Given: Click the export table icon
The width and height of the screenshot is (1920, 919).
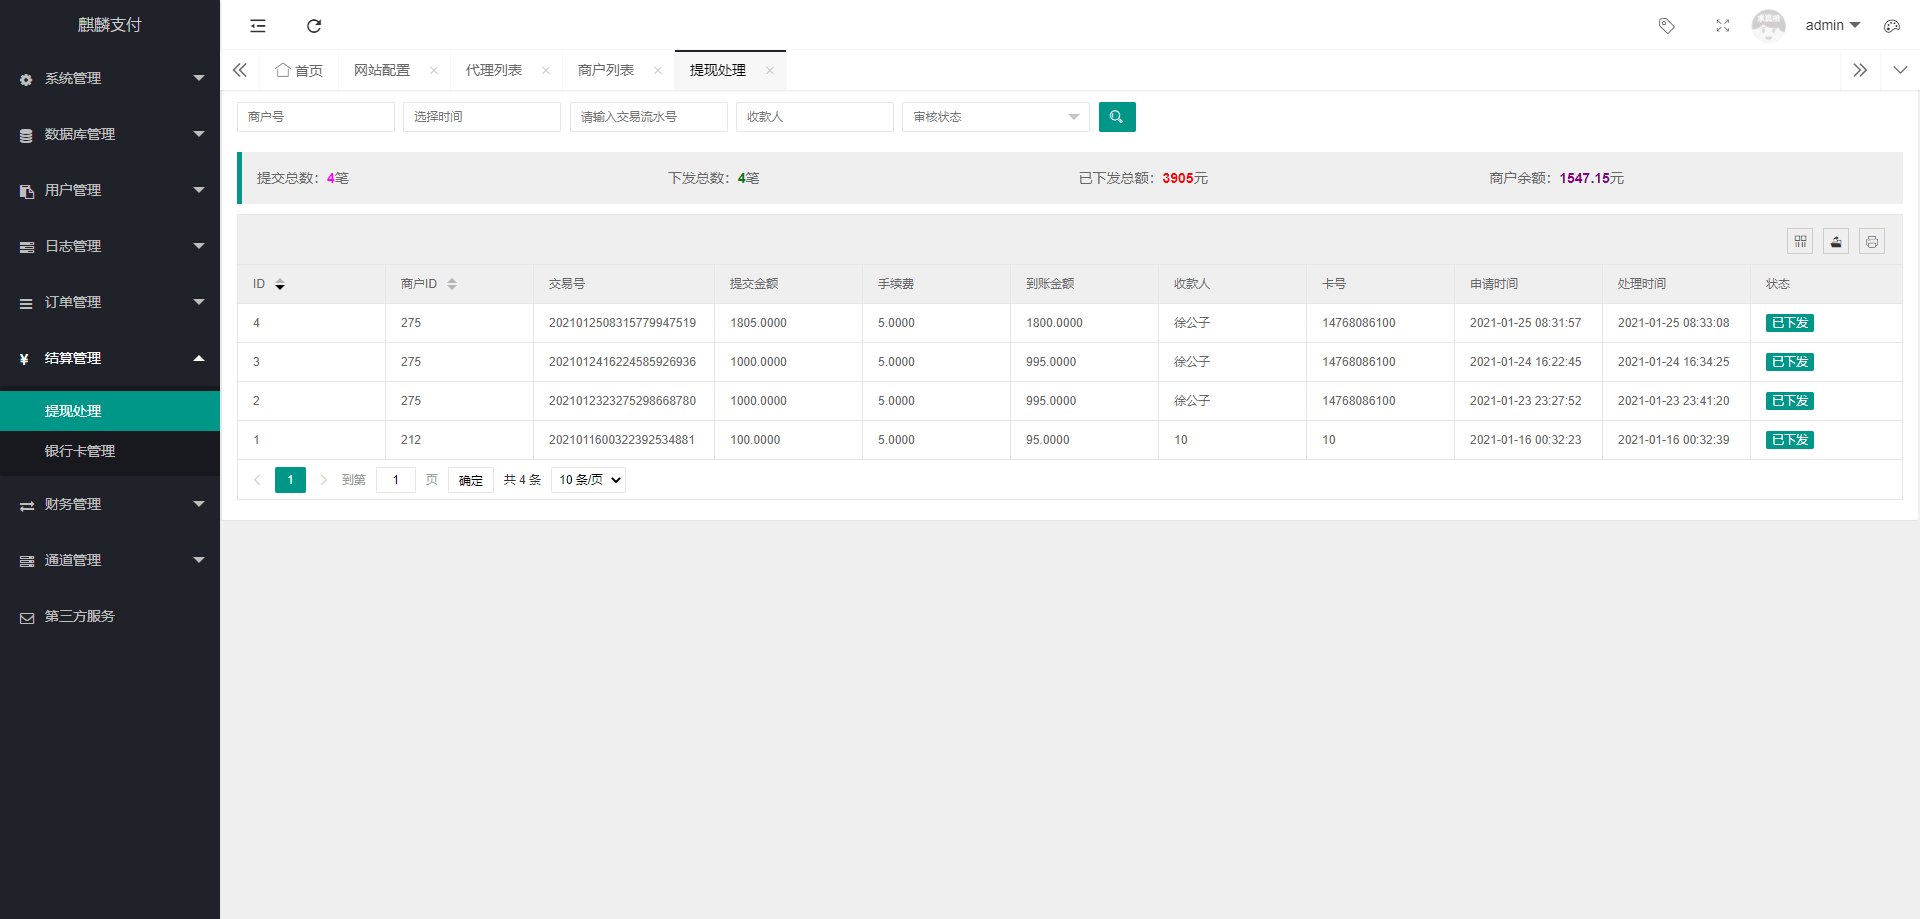Looking at the screenshot, I should [1835, 241].
